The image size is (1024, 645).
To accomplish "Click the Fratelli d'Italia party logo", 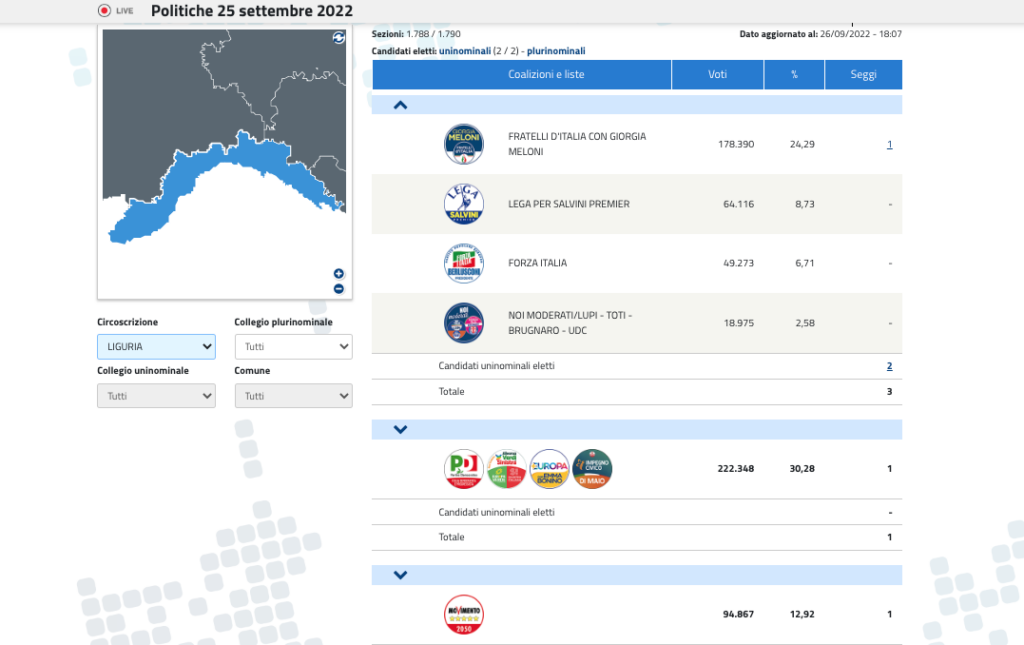I will coord(464,144).
